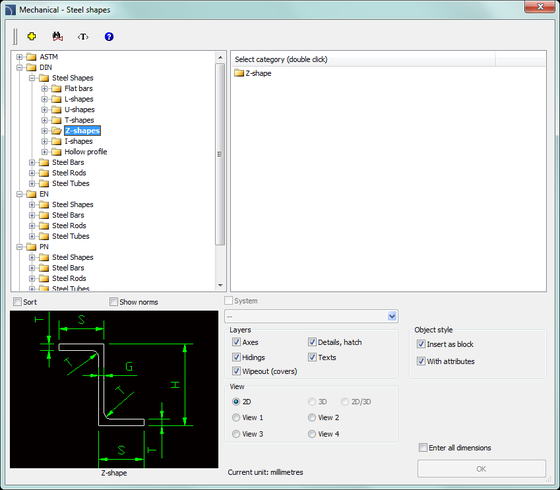Select the View 1 radio button

(236, 418)
